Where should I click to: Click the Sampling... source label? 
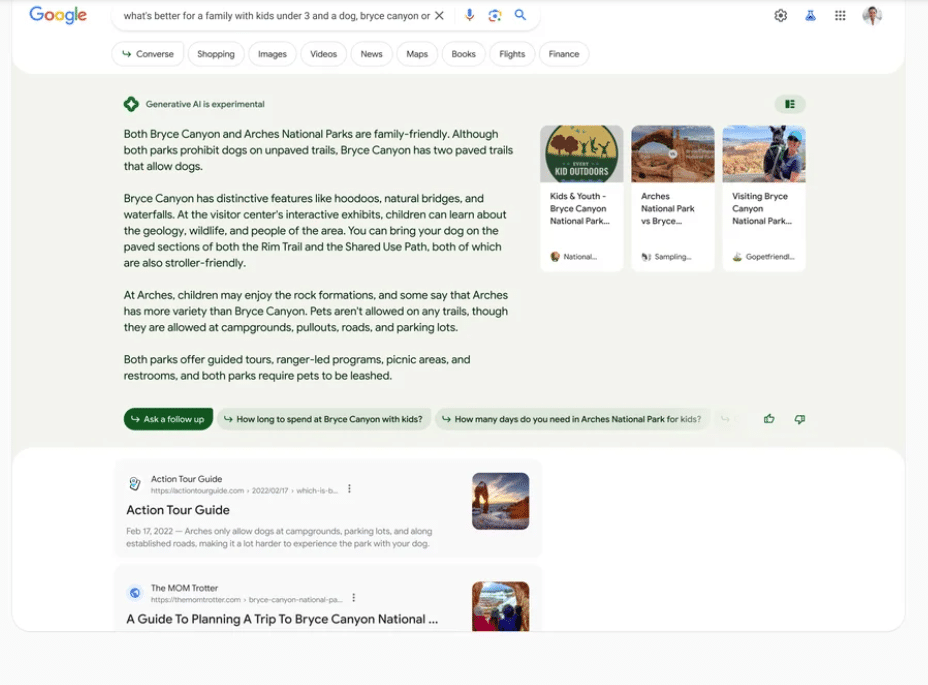(x=673, y=257)
